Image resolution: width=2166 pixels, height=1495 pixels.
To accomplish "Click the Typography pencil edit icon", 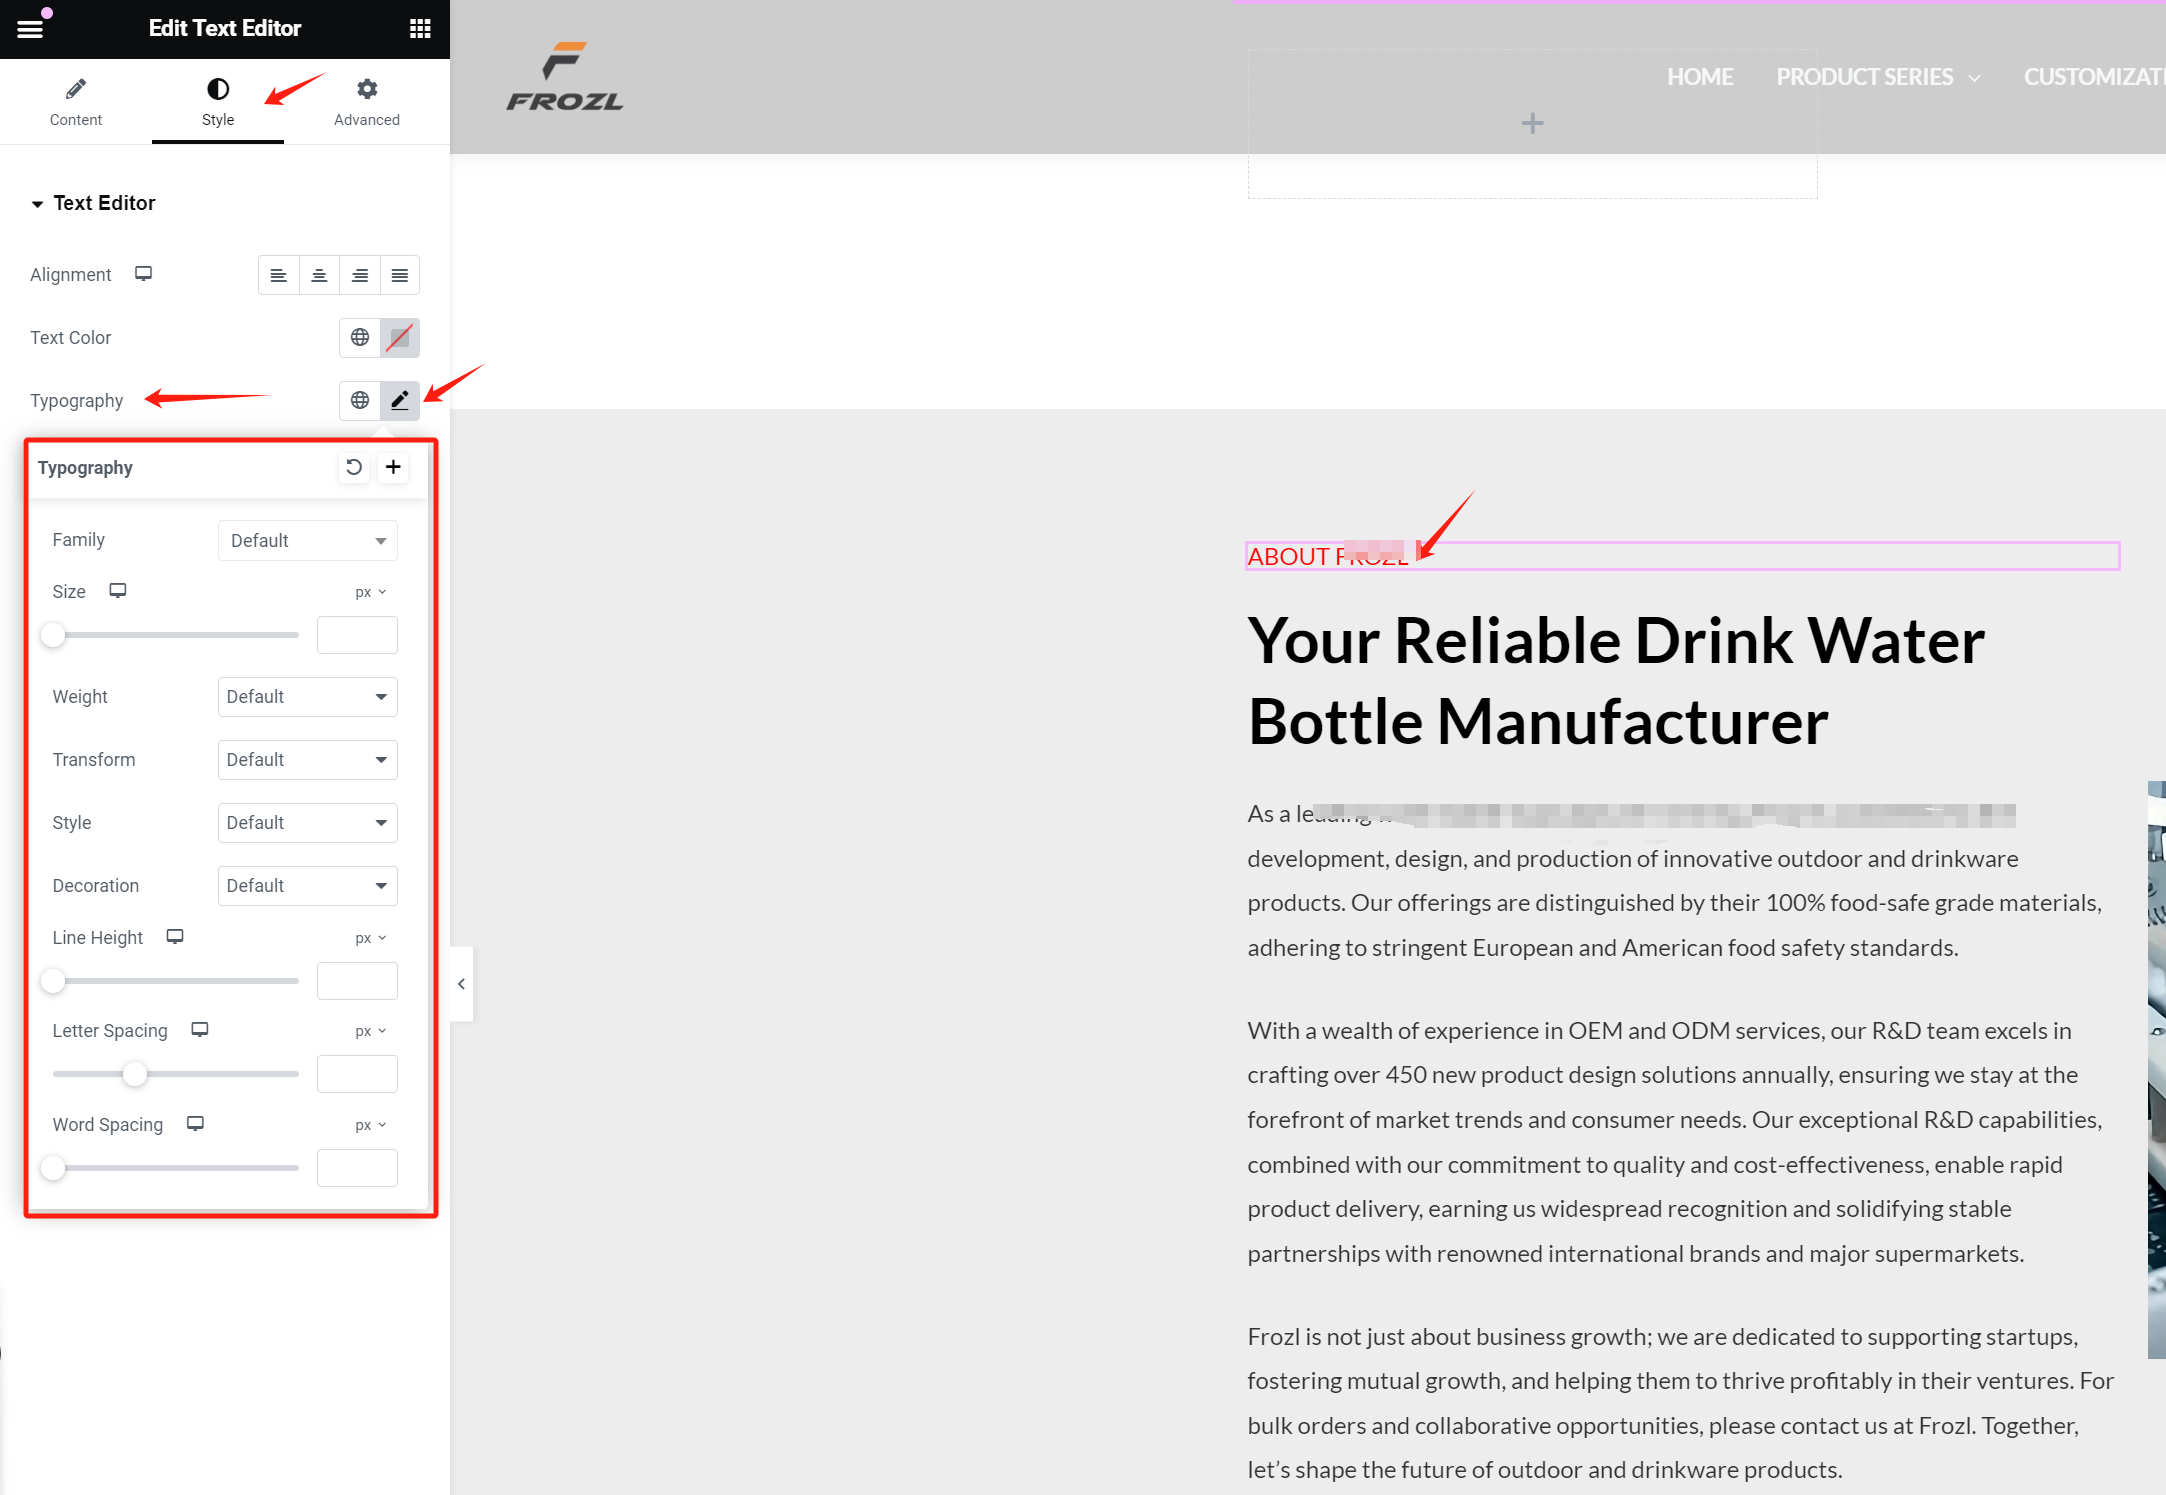I will coord(399,401).
